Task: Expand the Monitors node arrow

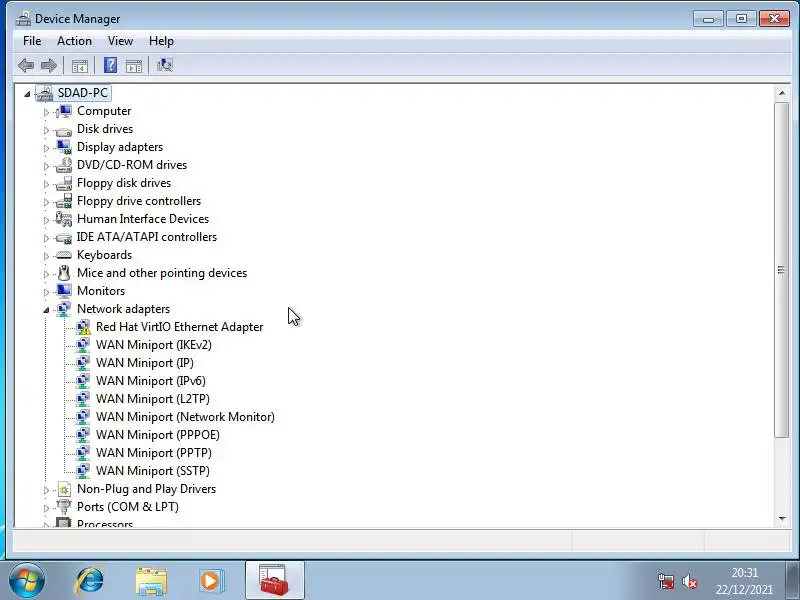Action: 46,292
